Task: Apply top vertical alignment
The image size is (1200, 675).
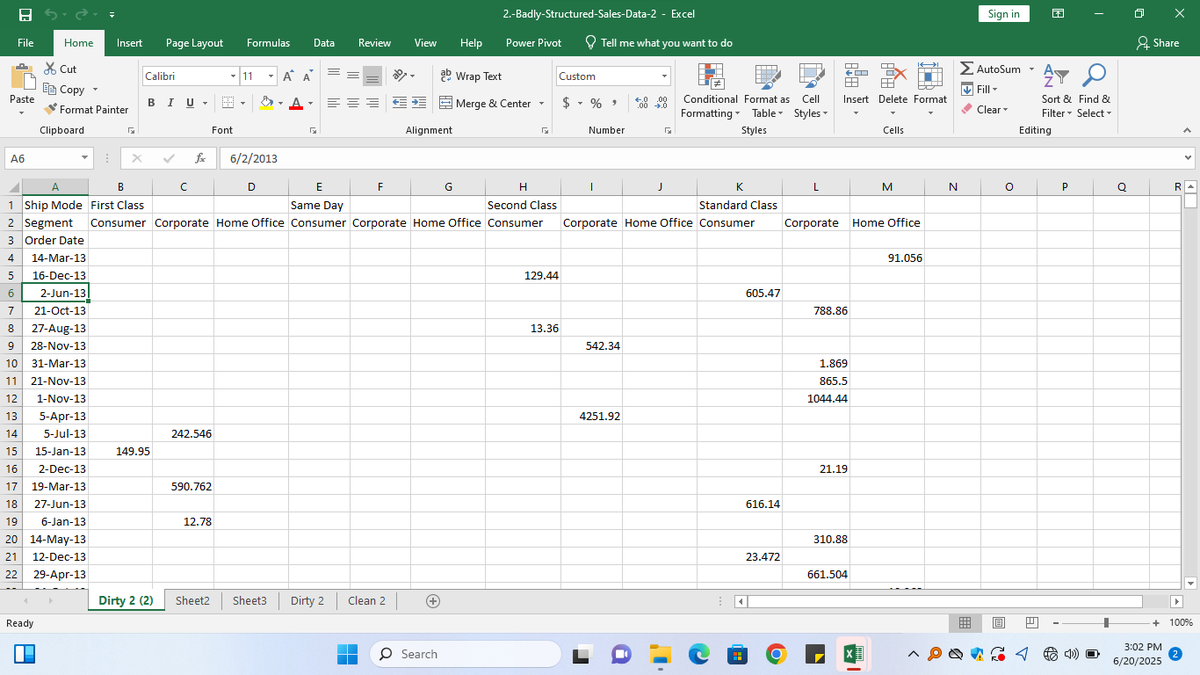Action: click(335, 76)
